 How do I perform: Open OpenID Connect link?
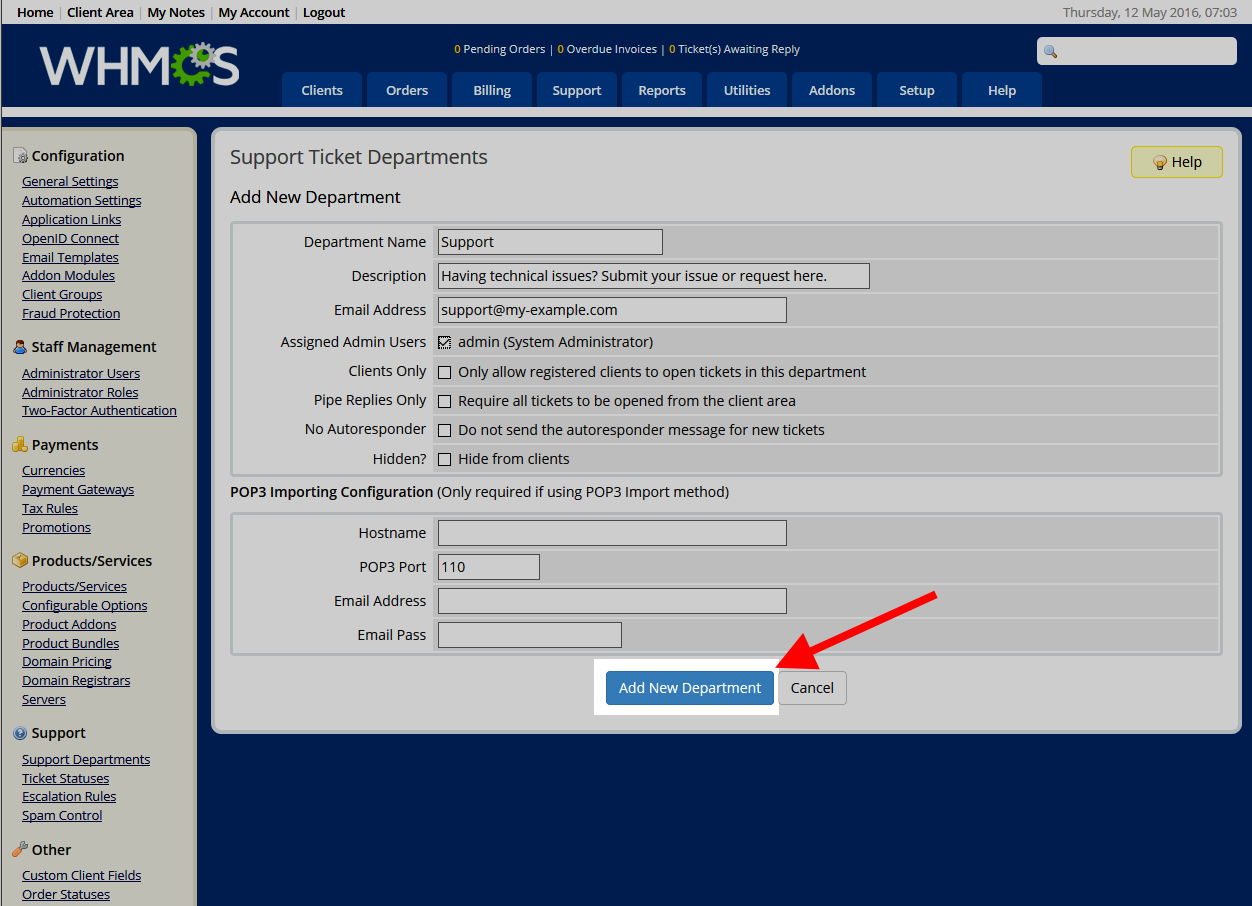[x=71, y=239]
